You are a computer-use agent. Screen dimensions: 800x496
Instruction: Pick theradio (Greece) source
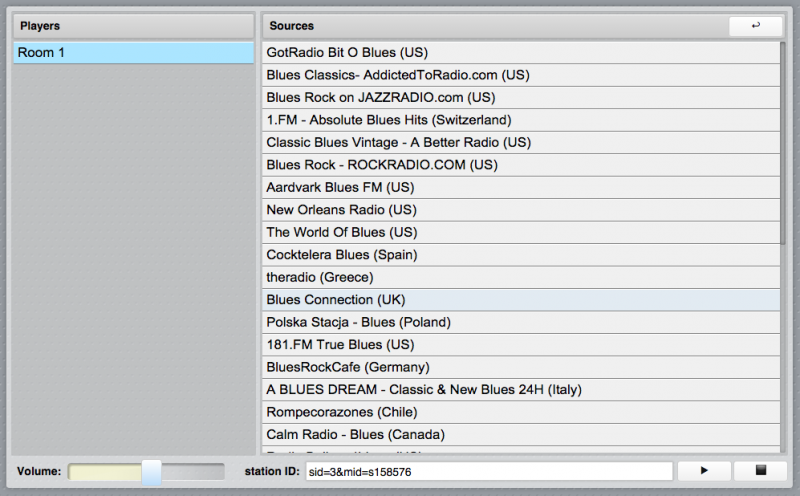coord(521,277)
